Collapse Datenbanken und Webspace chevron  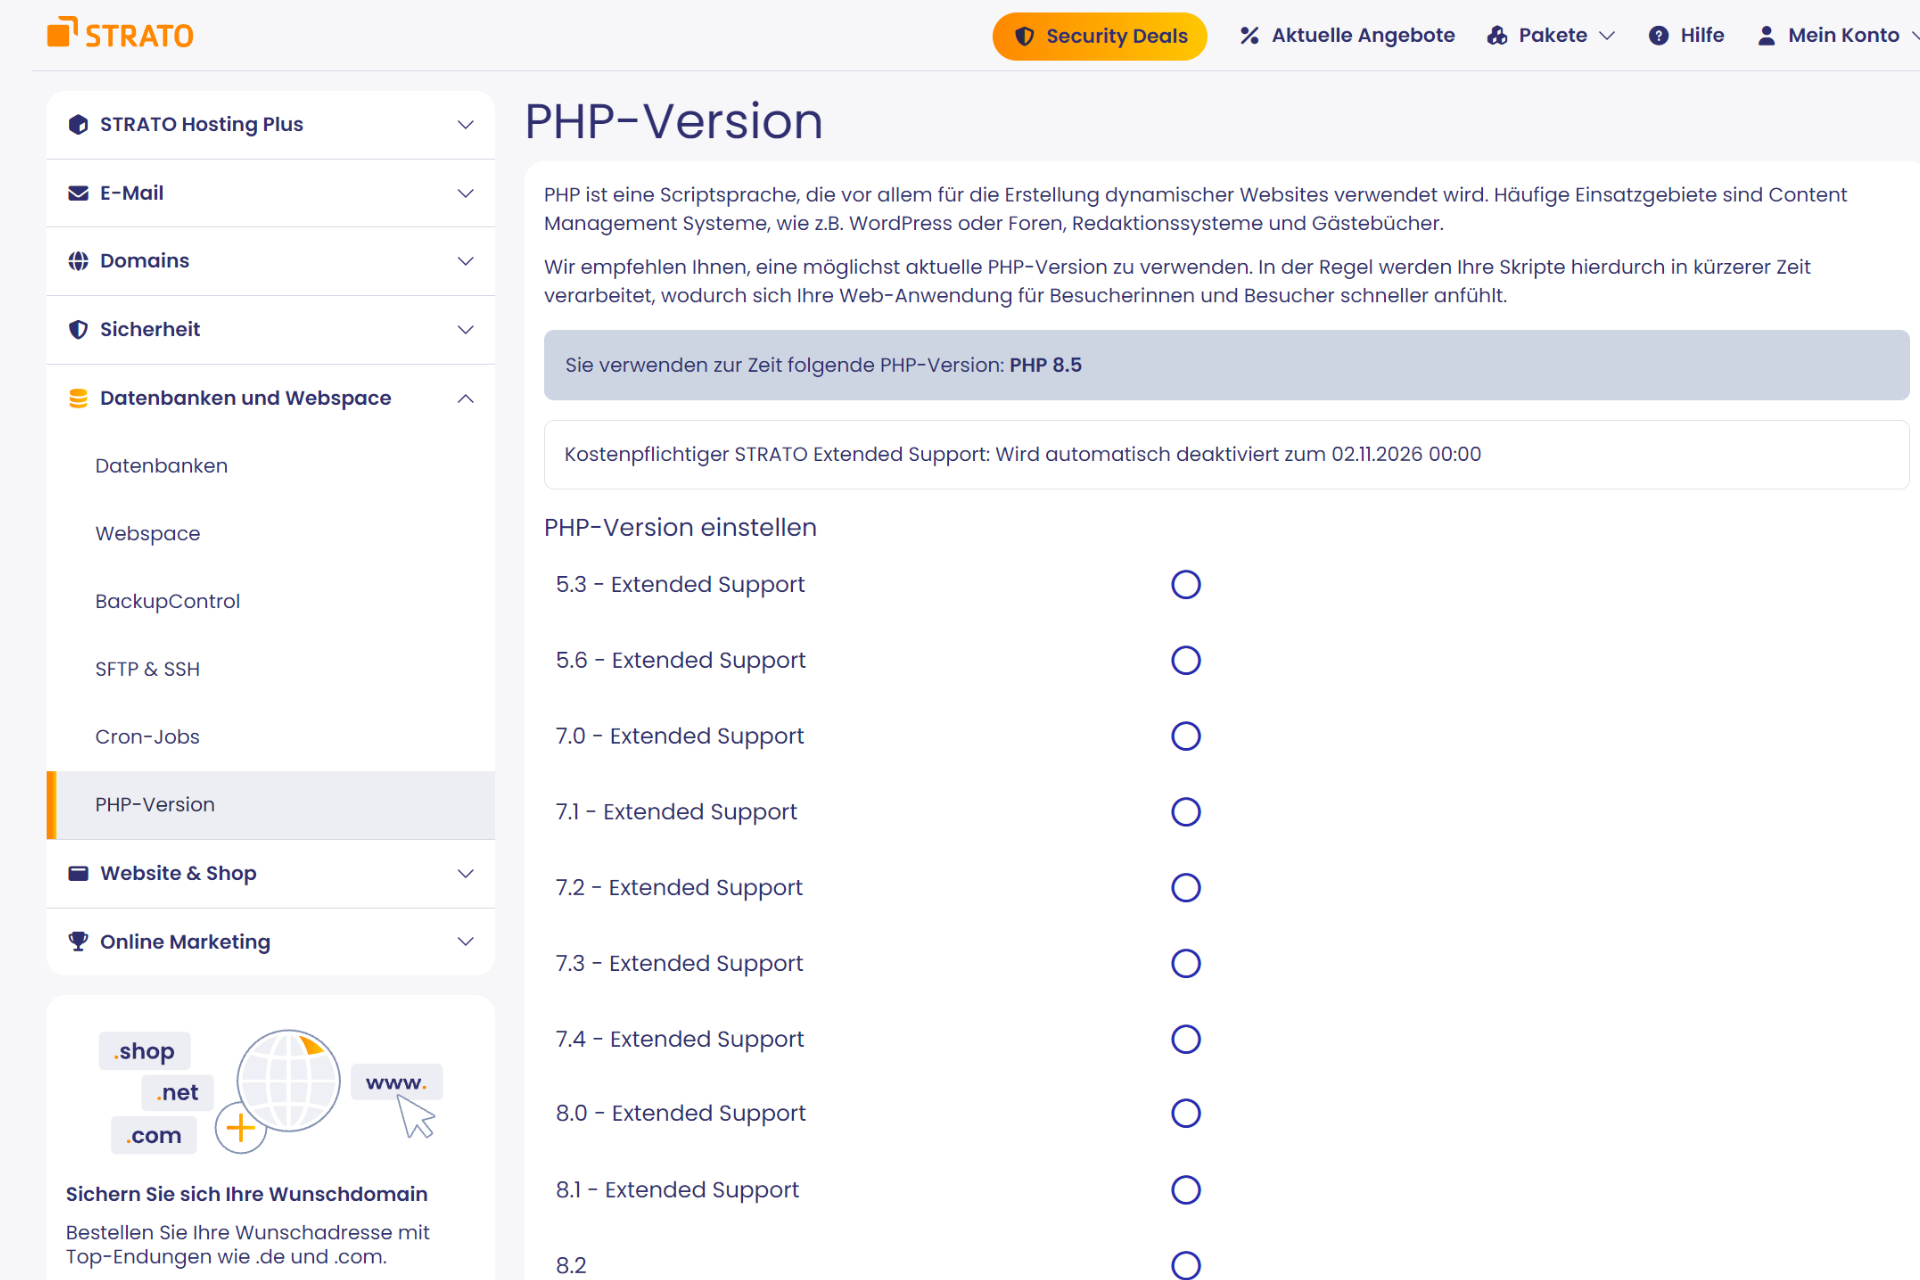pos(465,398)
